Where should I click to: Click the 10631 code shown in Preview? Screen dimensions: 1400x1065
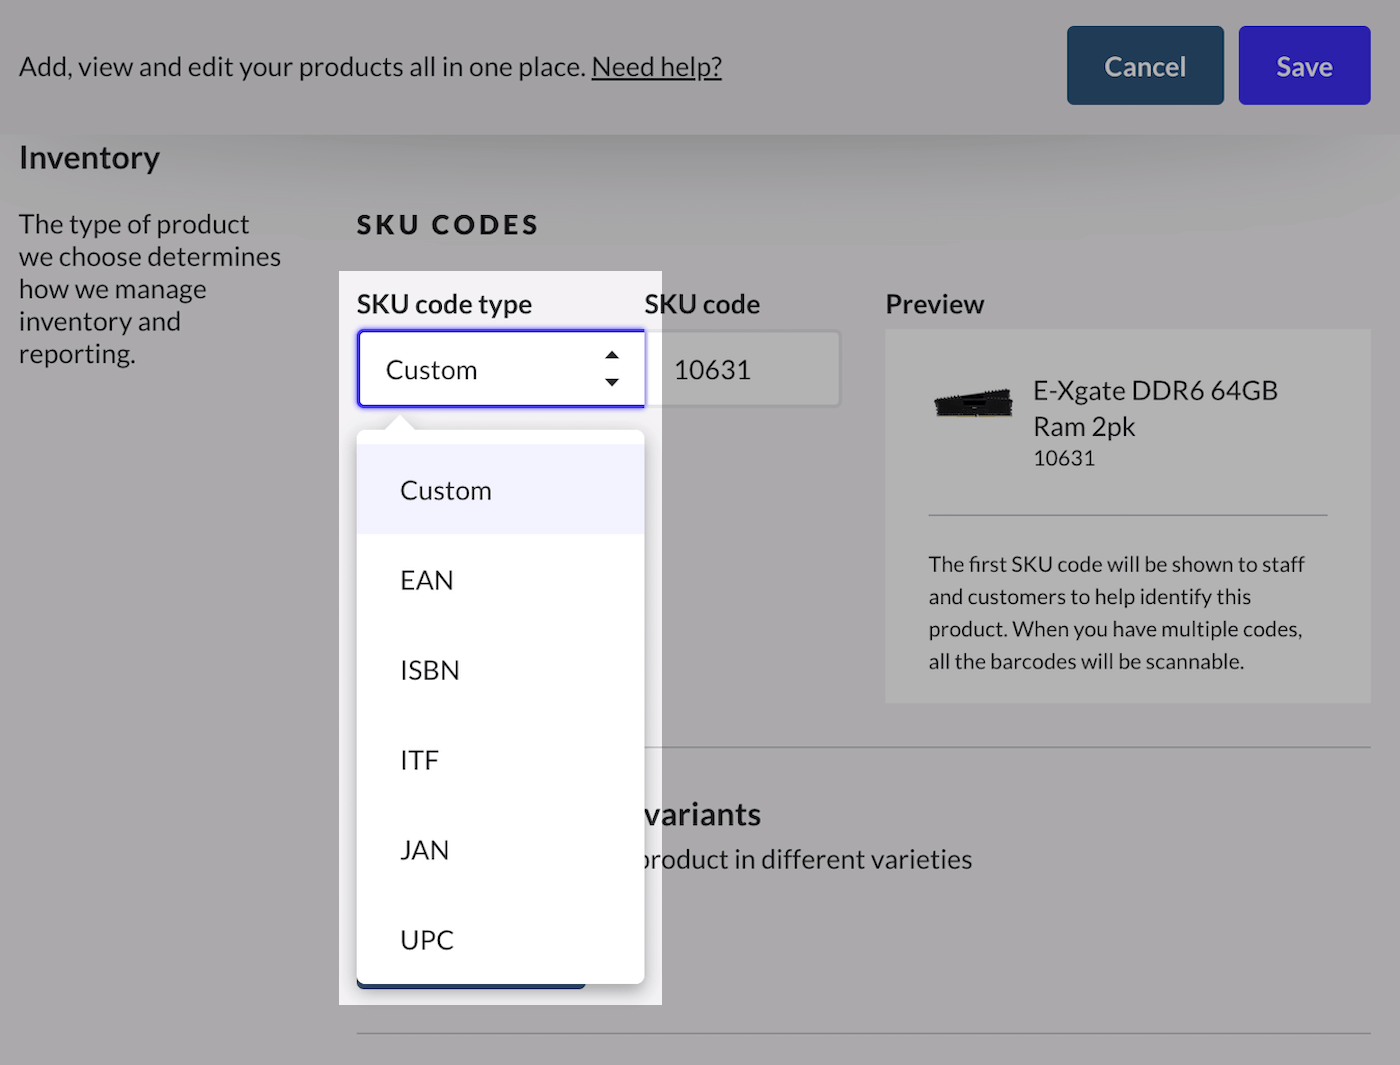(x=1064, y=458)
